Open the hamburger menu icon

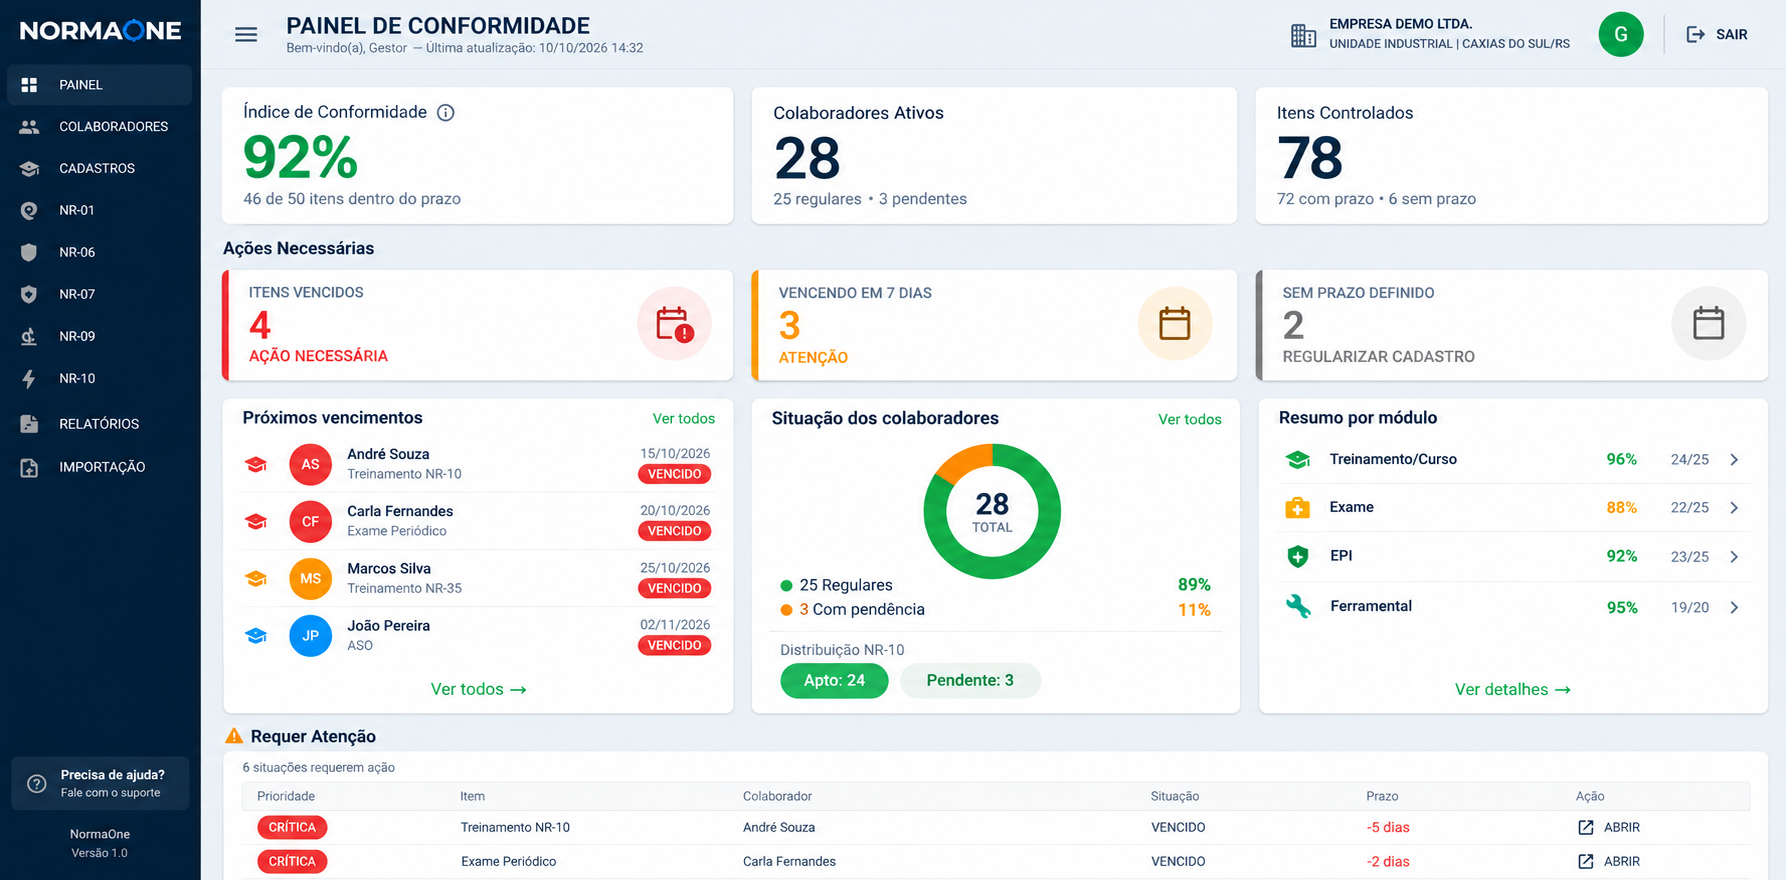246,35
